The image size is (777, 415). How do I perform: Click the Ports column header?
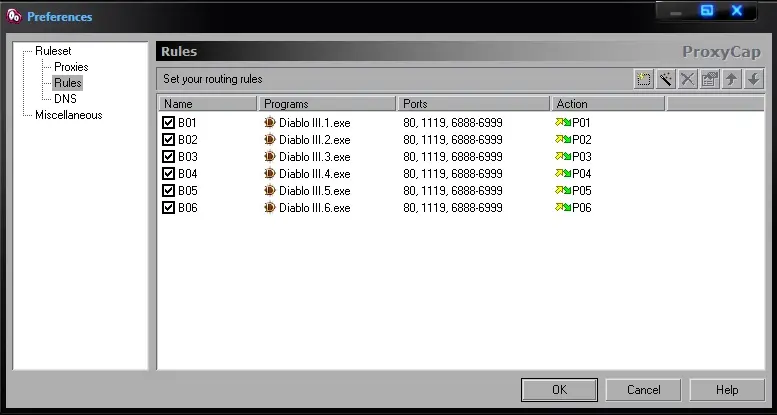[474, 104]
